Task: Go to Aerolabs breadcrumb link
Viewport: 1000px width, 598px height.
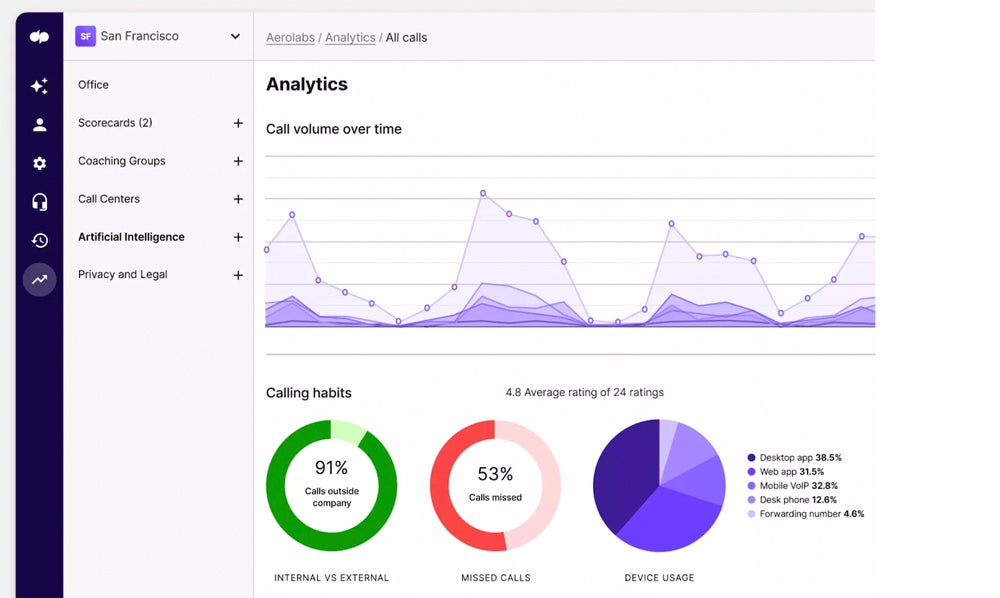Action: pos(290,38)
